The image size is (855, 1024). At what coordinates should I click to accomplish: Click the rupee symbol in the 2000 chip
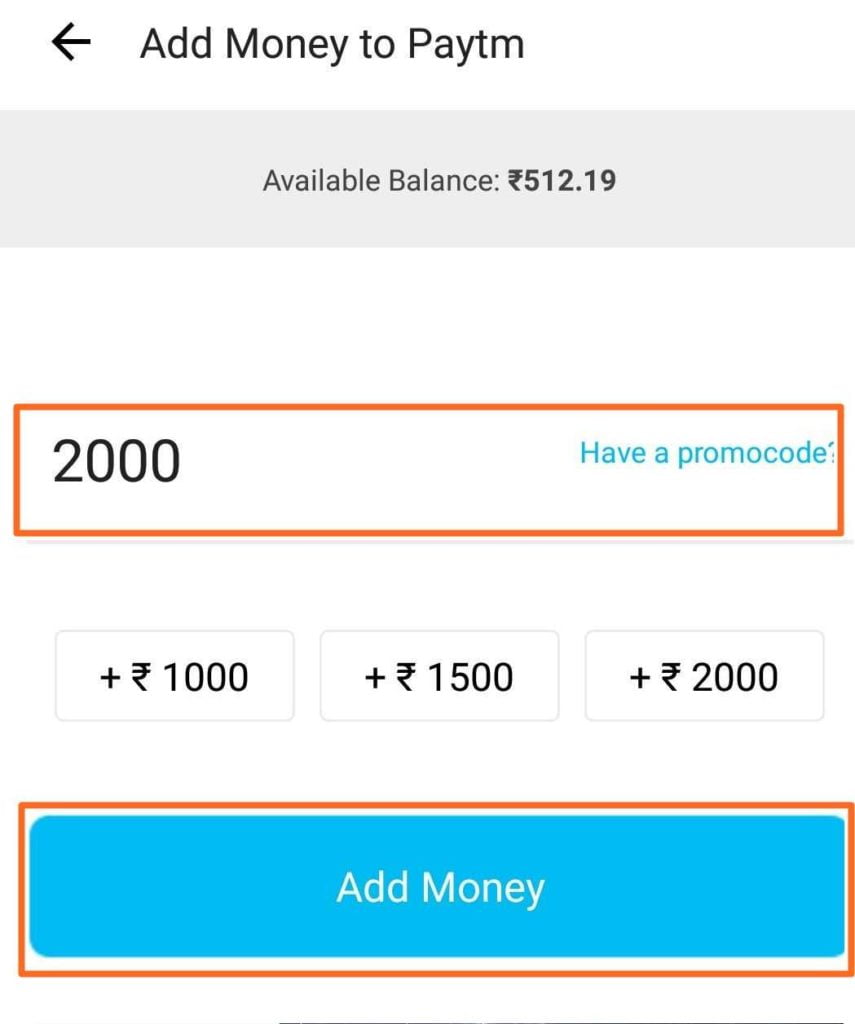point(671,677)
